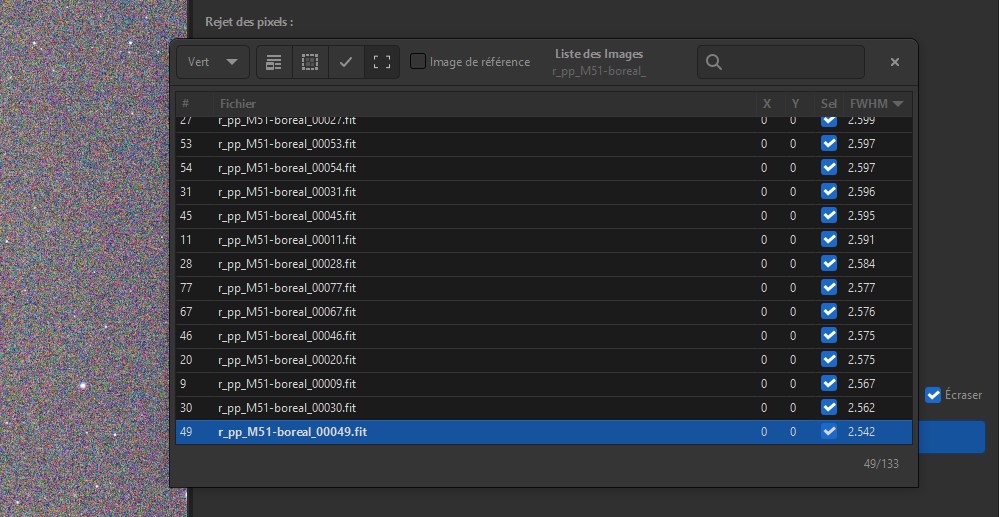
Task: Select the r_pp_M51-boreal_00077.fit file row
Action: pos(287,288)
